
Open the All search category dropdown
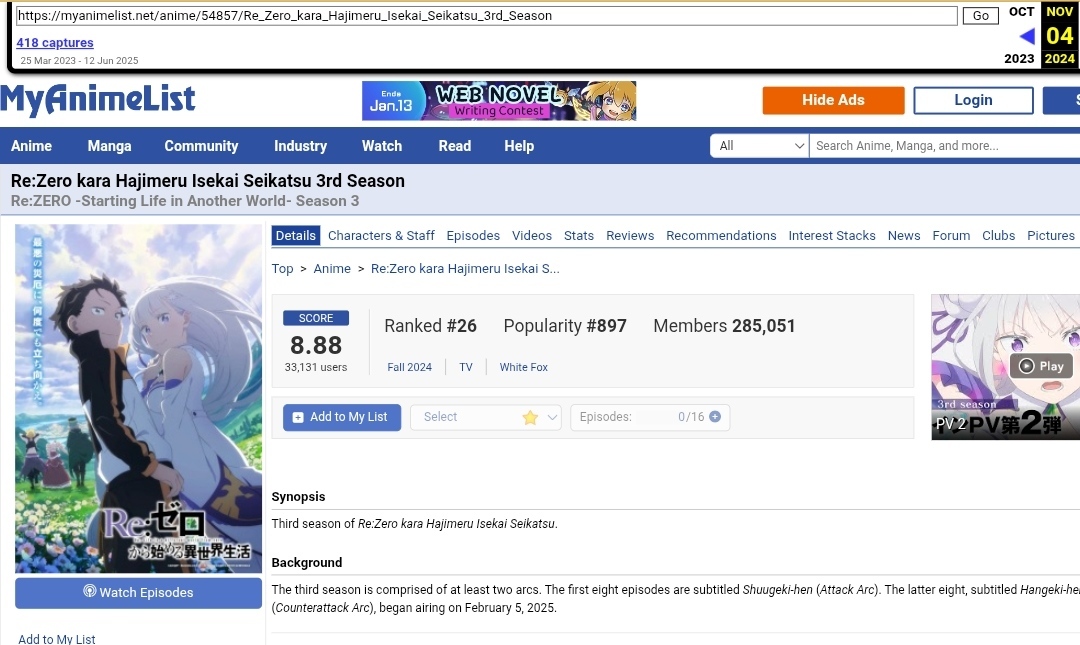[760, 146]
